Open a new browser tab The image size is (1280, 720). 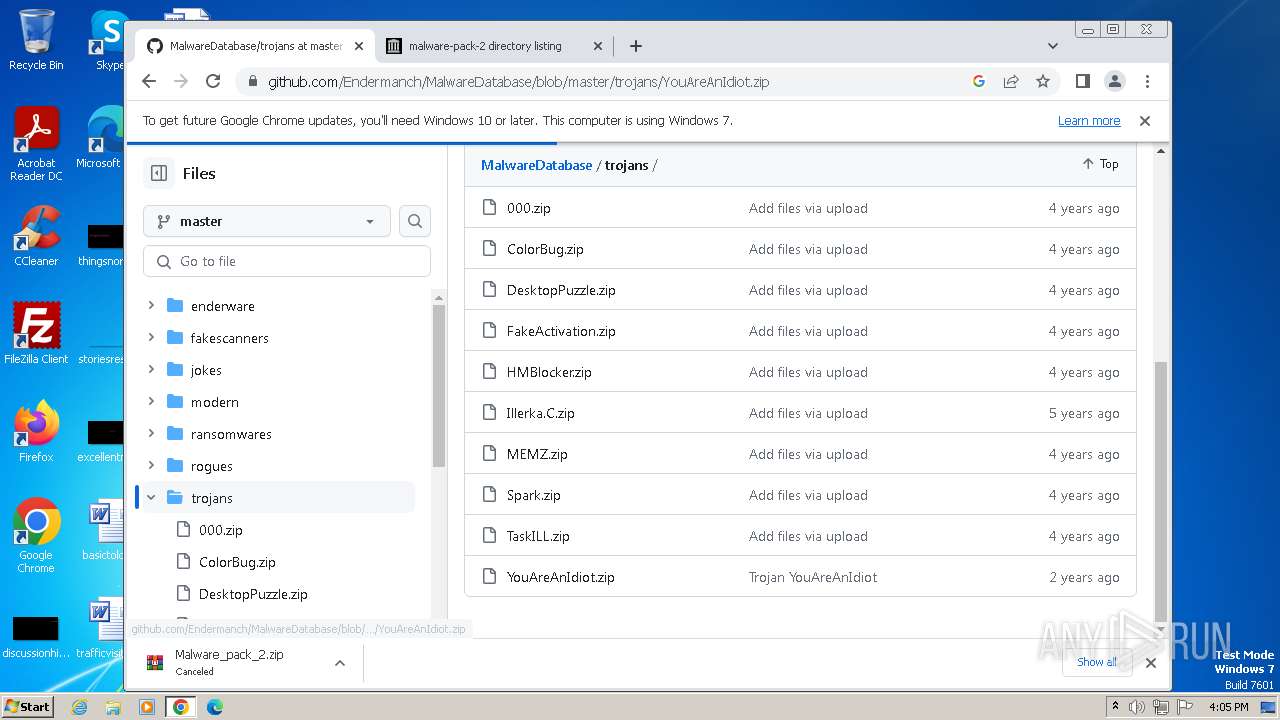636,46
